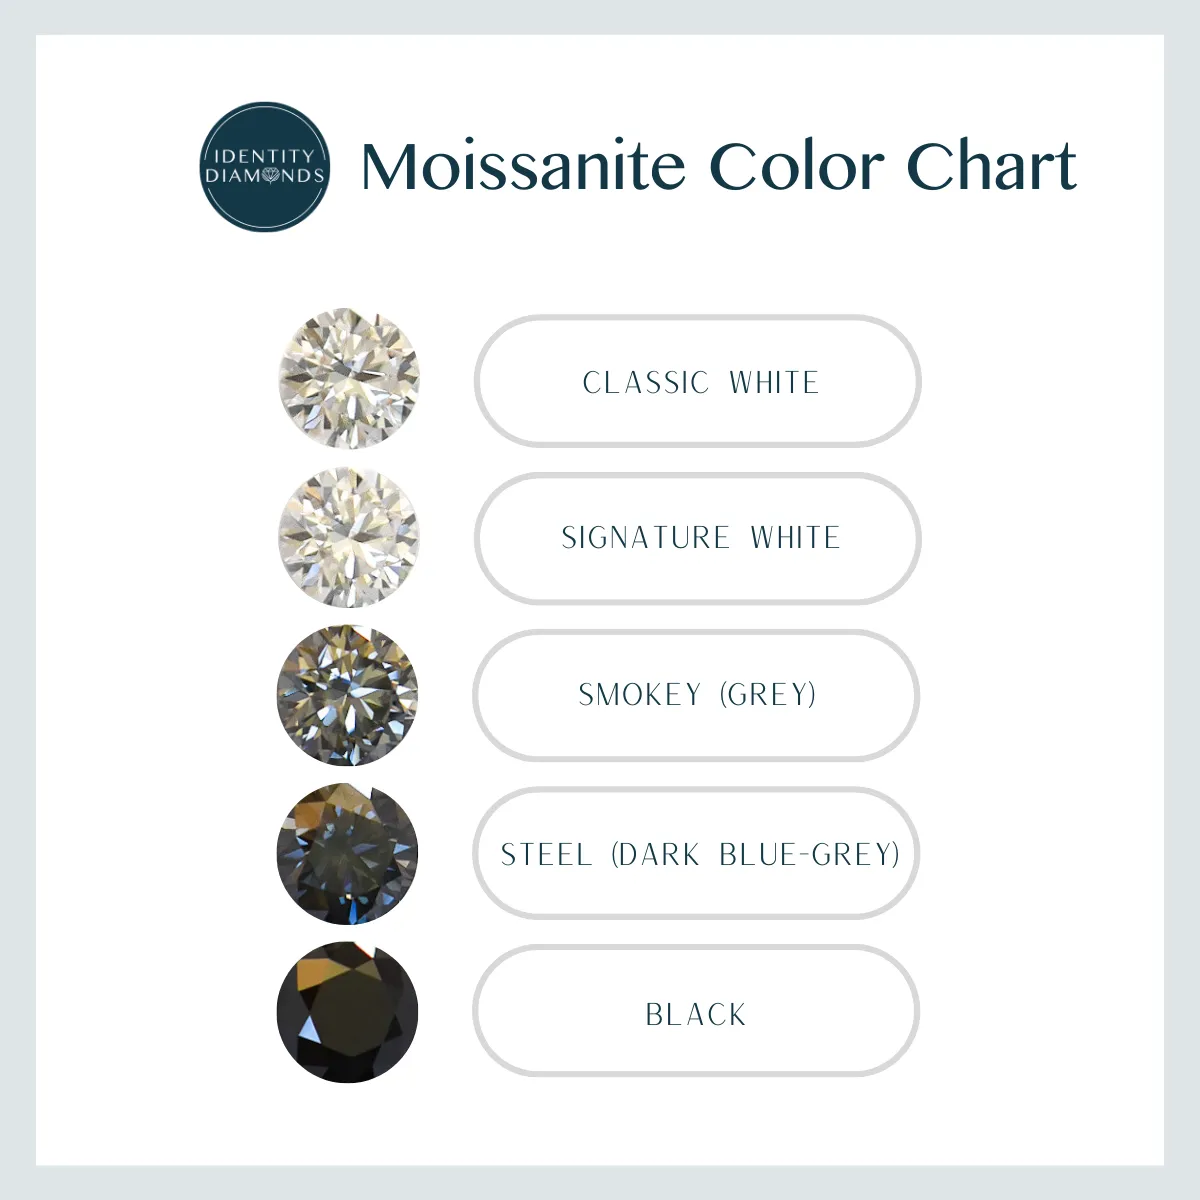Click the IDENTITY text inside logo
This screenshot has height=1200, width=1200.
[x=264, y=156]
